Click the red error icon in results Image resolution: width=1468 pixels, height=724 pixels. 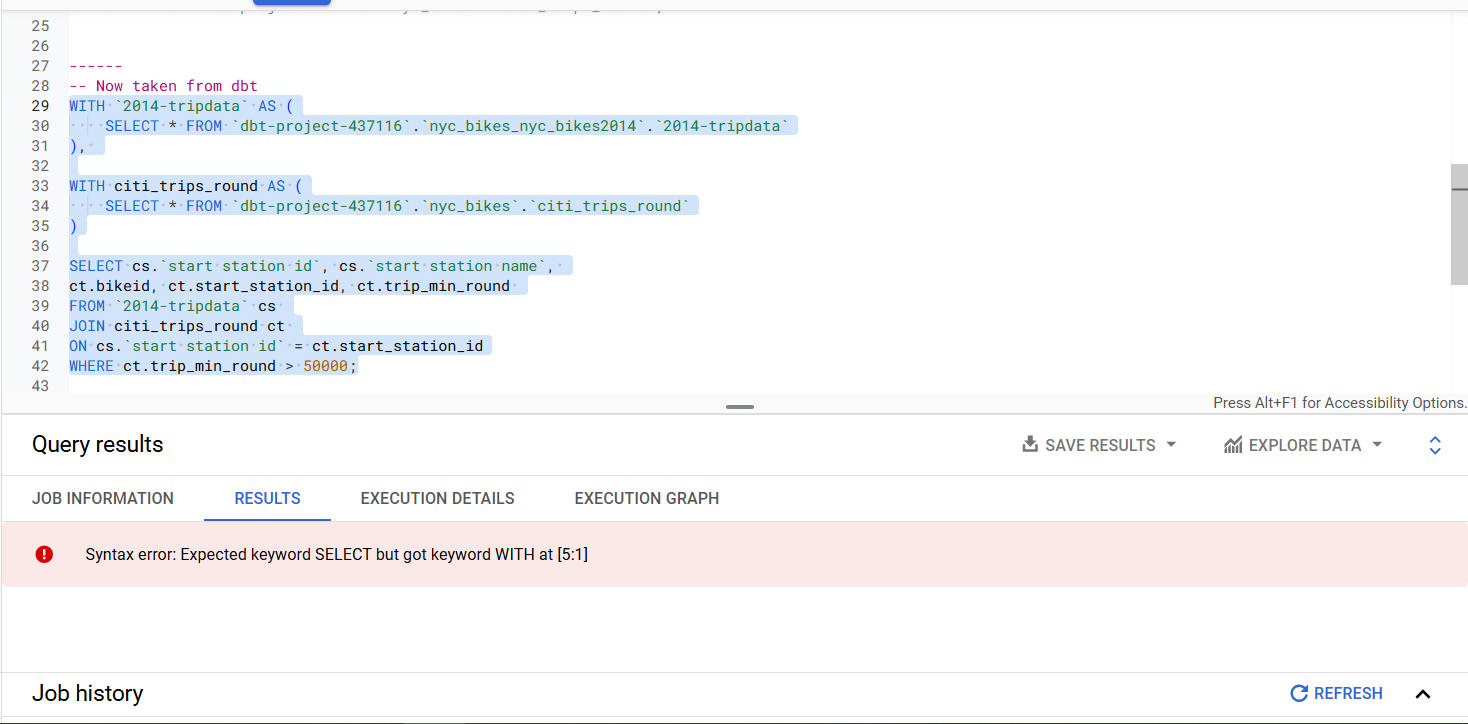(44, 554)
